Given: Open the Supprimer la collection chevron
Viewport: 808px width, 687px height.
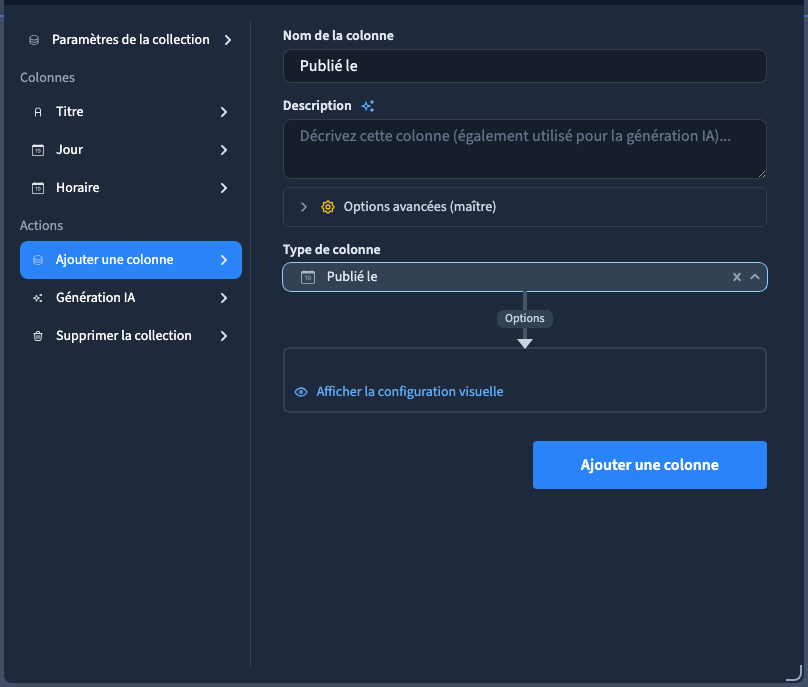Looking at the screenshot, I should [224, 336].
